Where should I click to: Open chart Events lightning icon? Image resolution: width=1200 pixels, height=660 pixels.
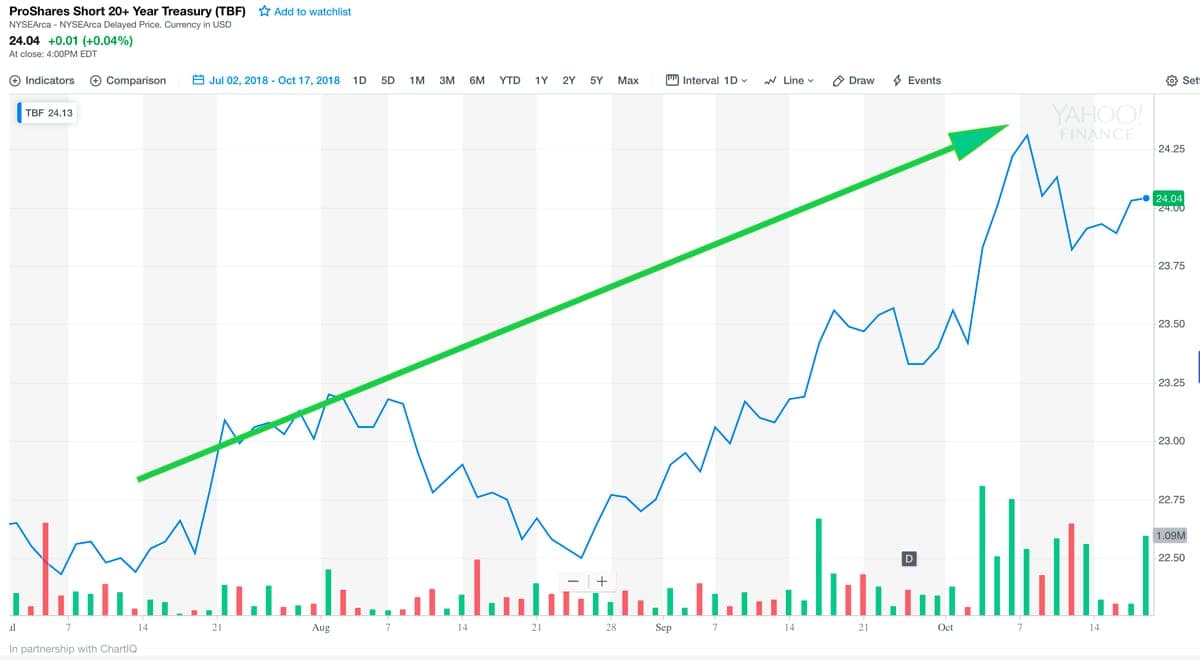[897, 80]
